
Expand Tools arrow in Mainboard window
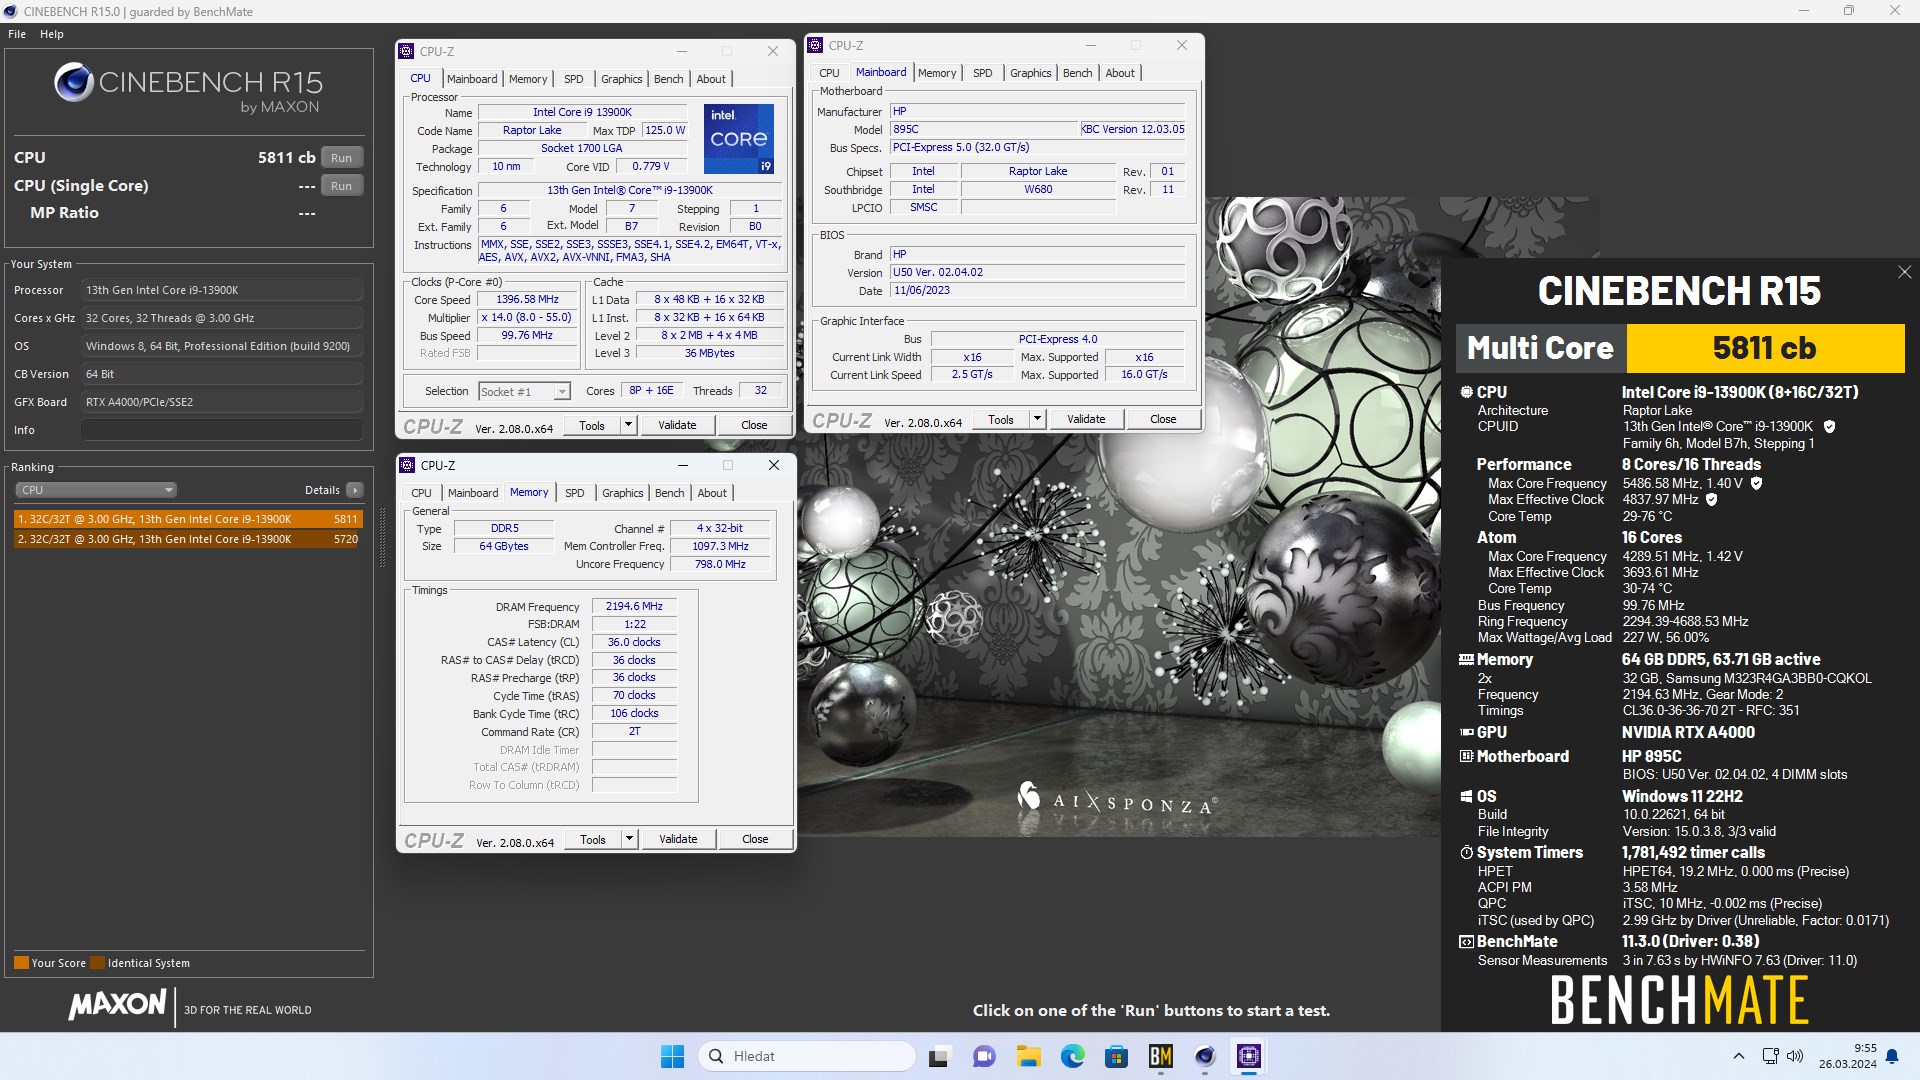(1037, 419)
